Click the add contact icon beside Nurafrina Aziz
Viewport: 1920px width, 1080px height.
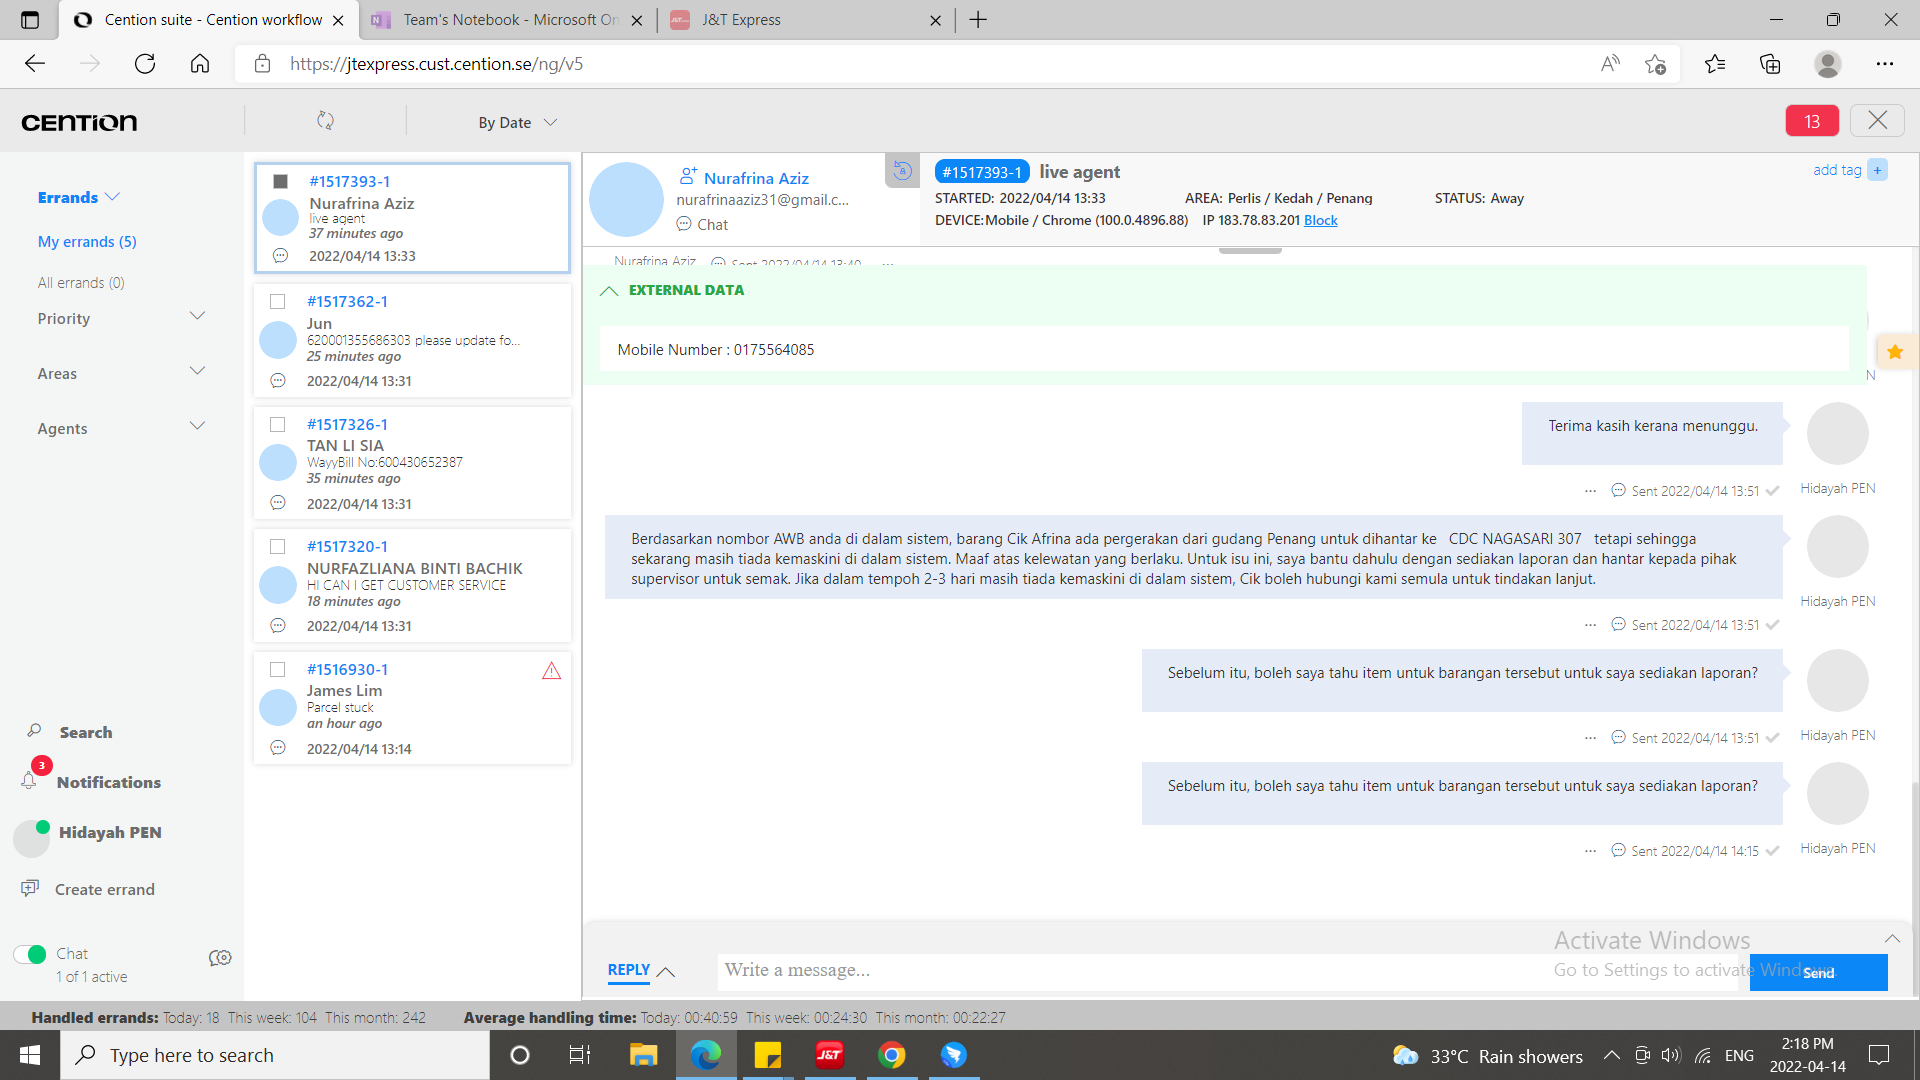[x=688, y=176]
